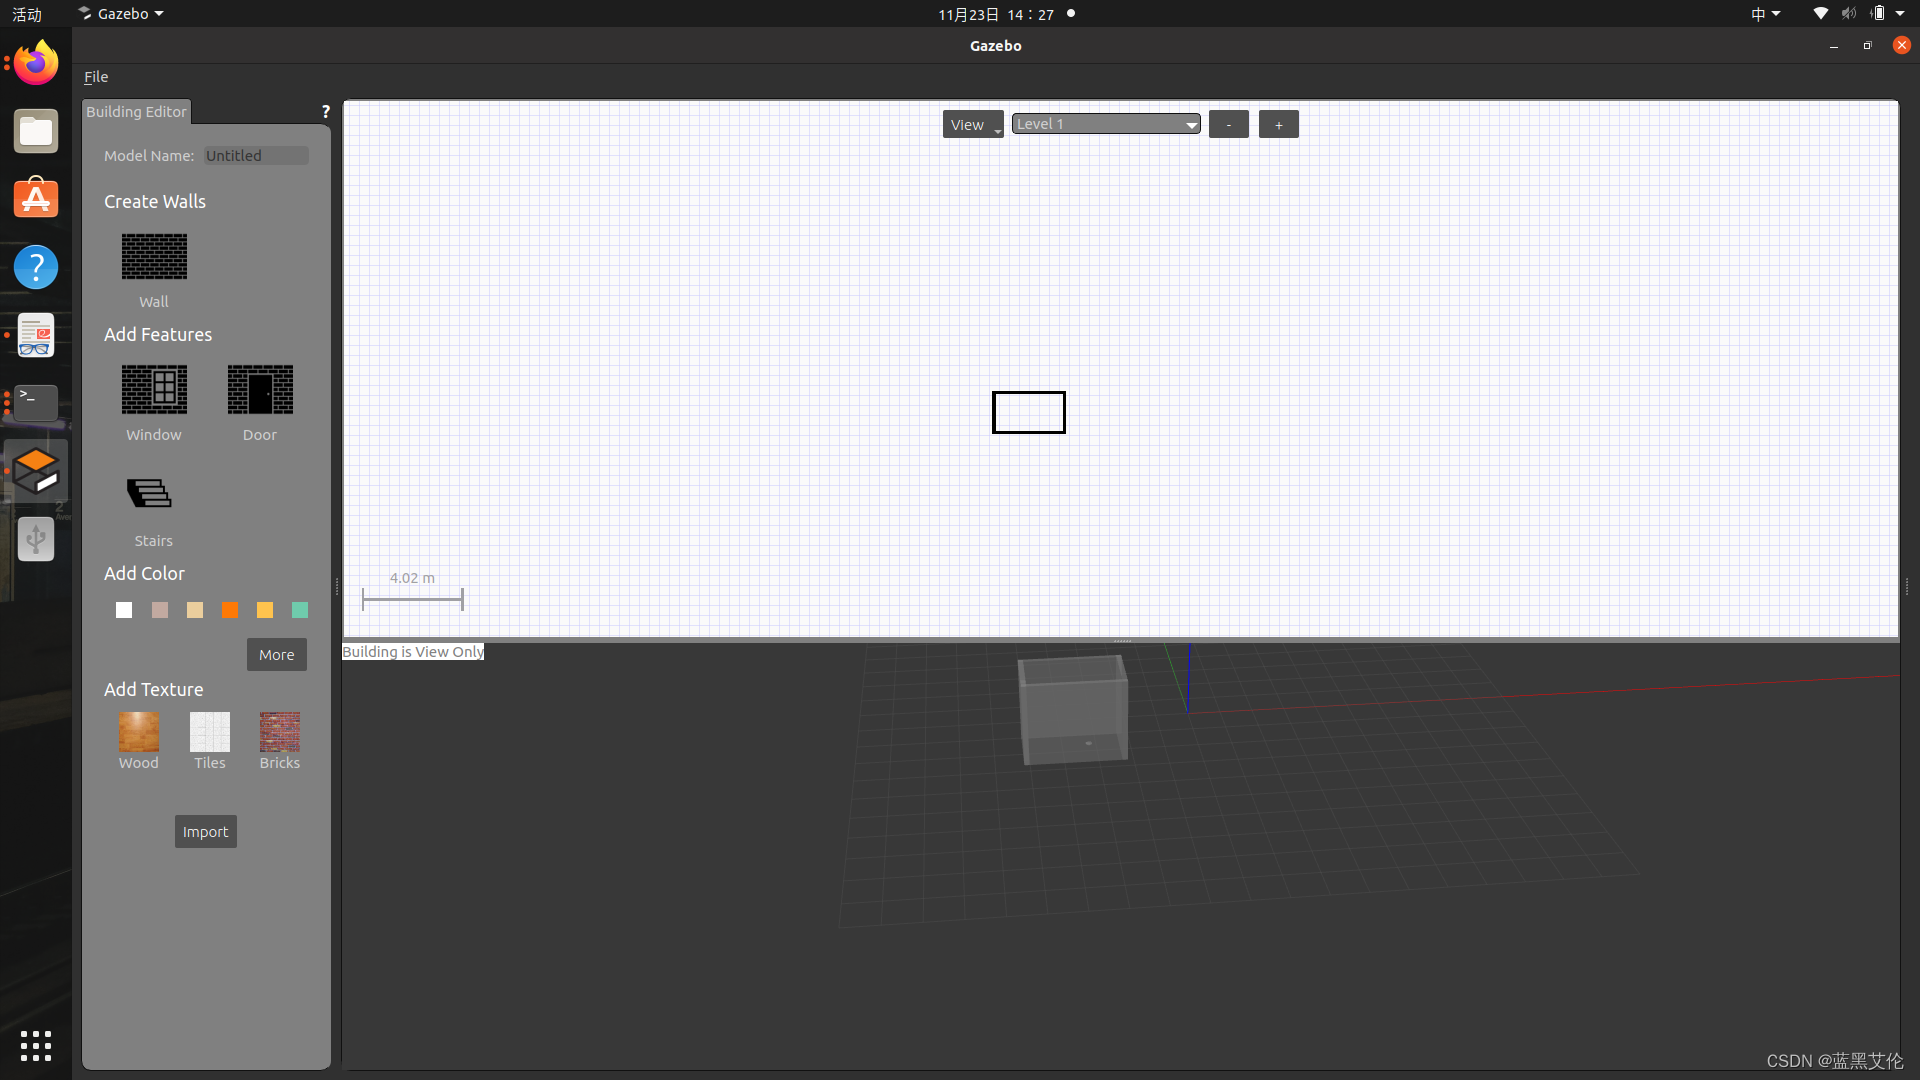Viewport: 1920px width, 1080px height.
Task: Pick the white color swatch
Action: click(x=124, y=610)
